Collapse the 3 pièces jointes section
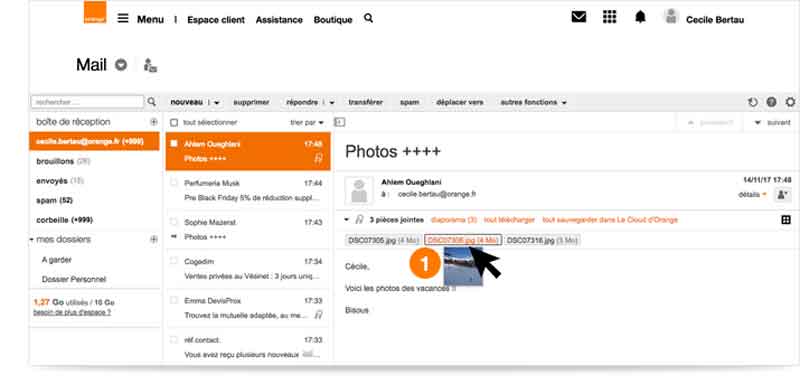800x384 pixels. coord(346,220)
